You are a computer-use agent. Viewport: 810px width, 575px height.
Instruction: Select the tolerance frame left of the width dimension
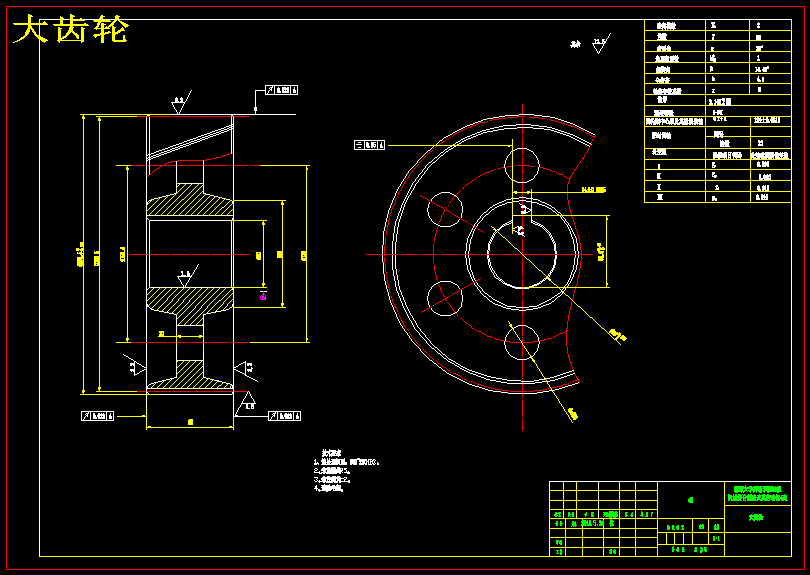tap(97, 416)
